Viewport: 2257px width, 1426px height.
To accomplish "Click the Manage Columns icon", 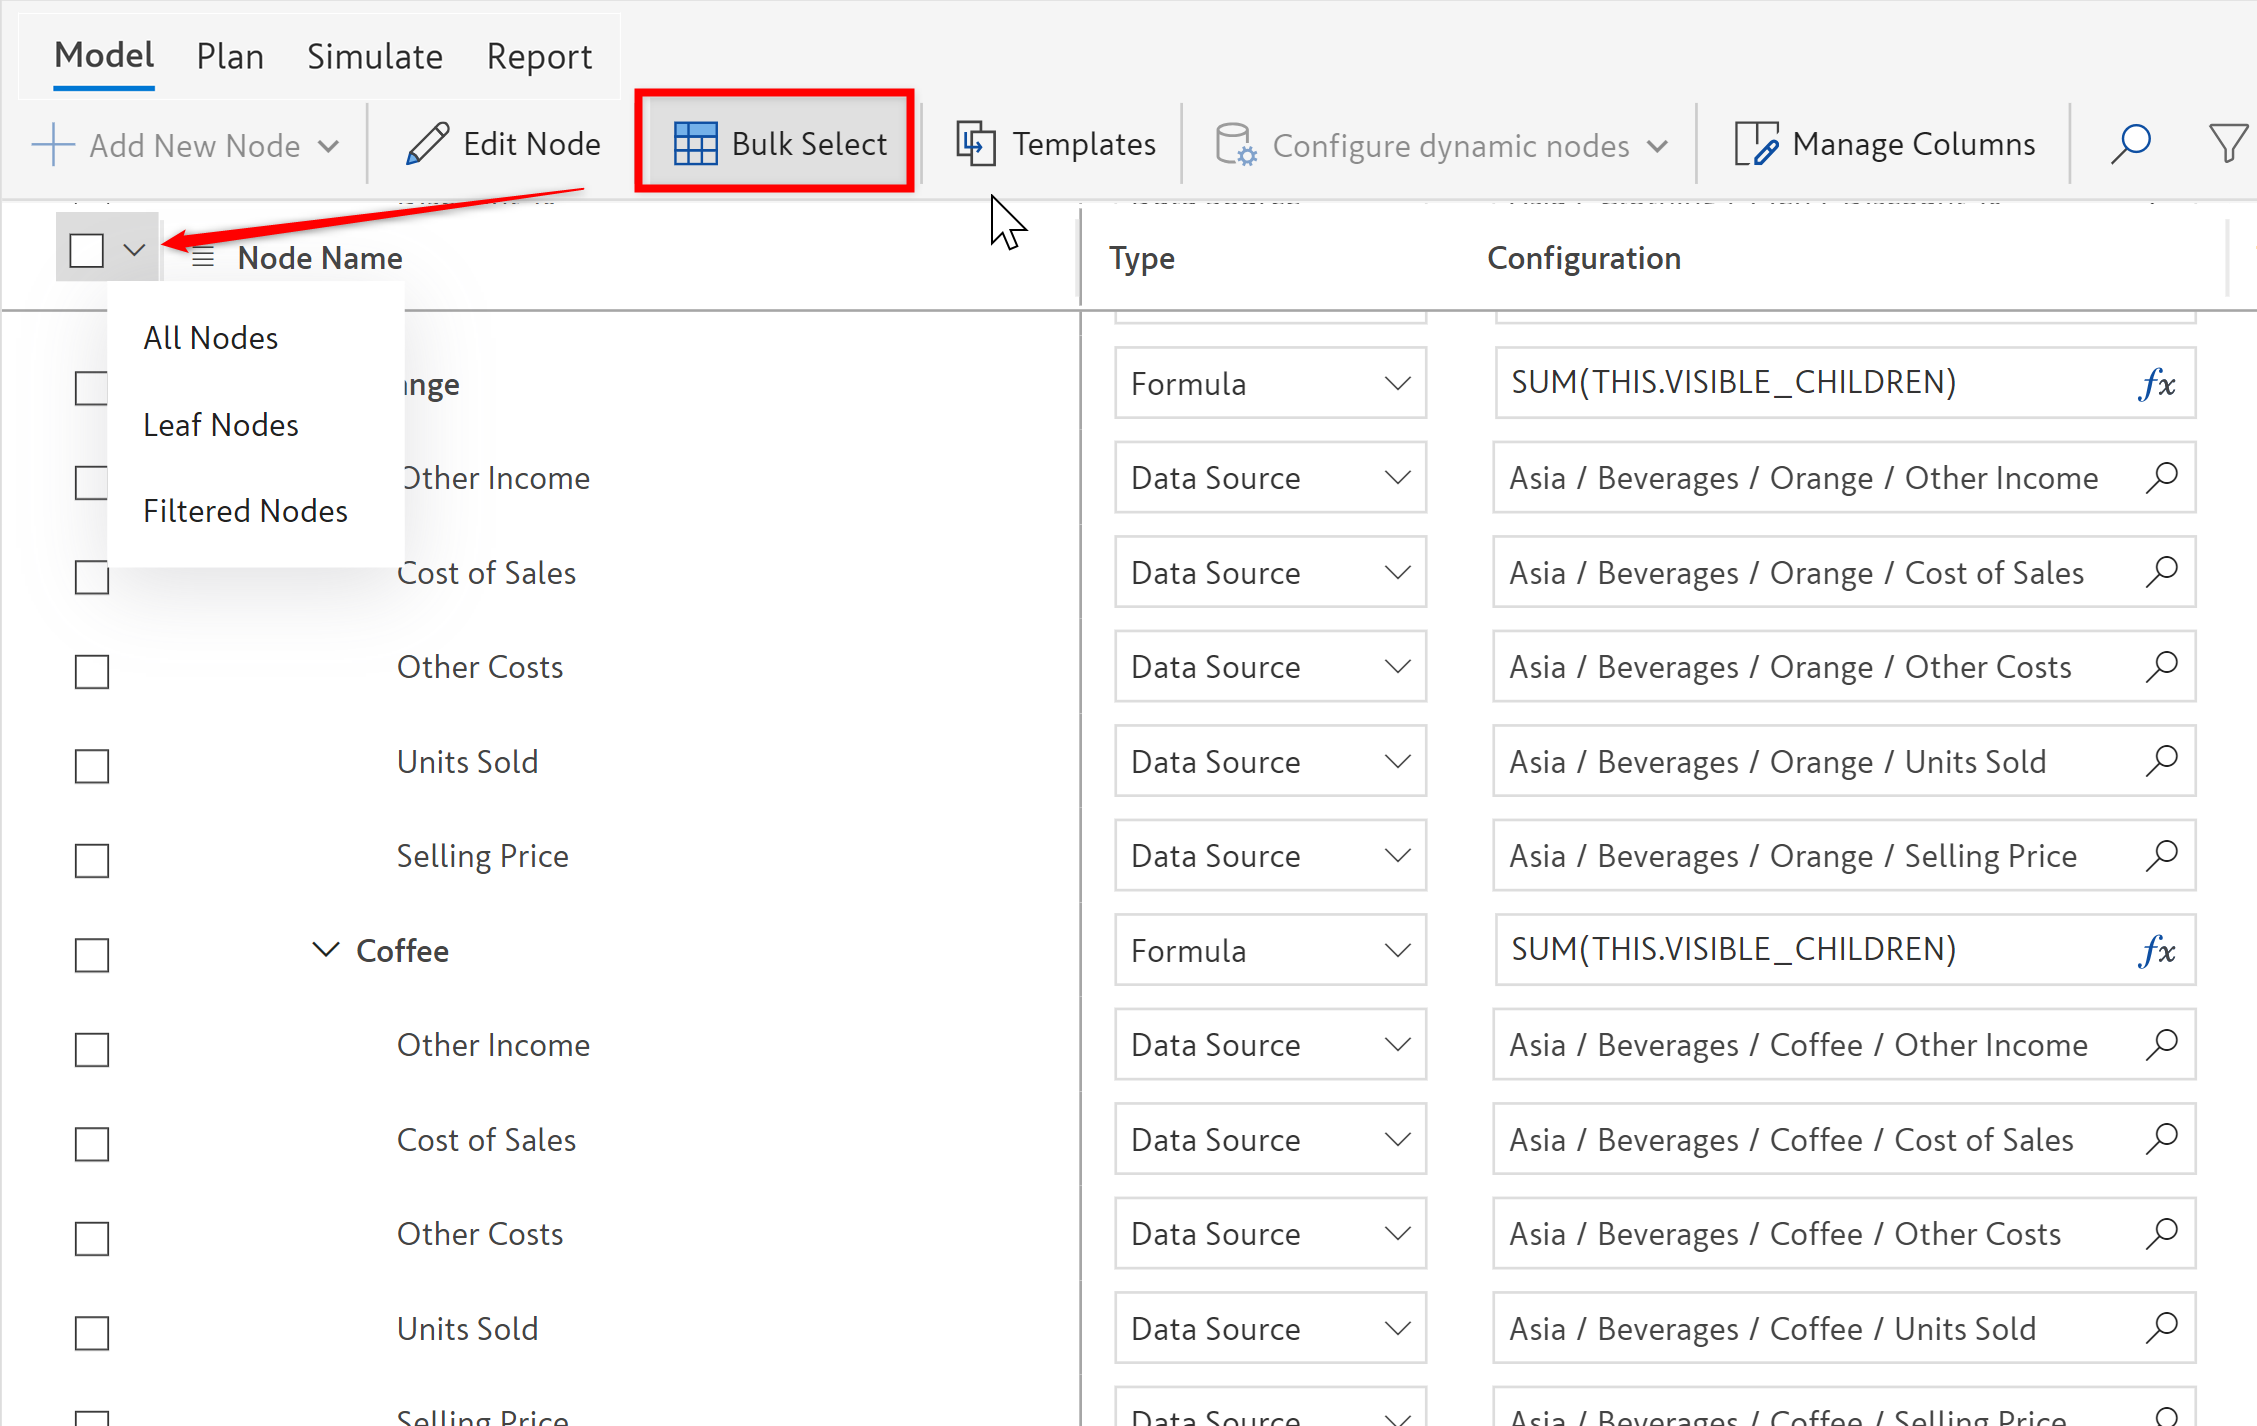I will tap(1755, 144).
